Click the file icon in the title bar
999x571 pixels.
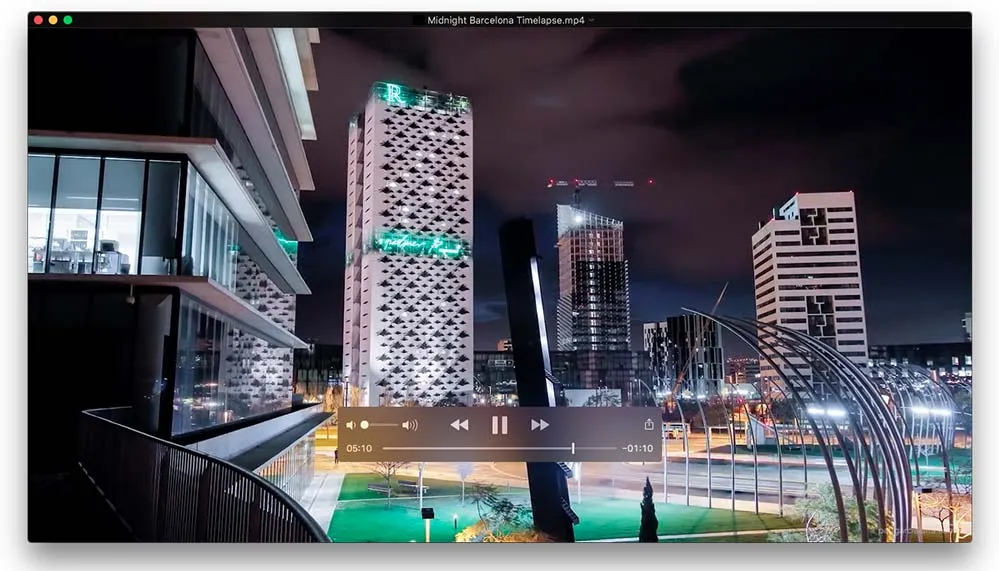coord(419,20)
